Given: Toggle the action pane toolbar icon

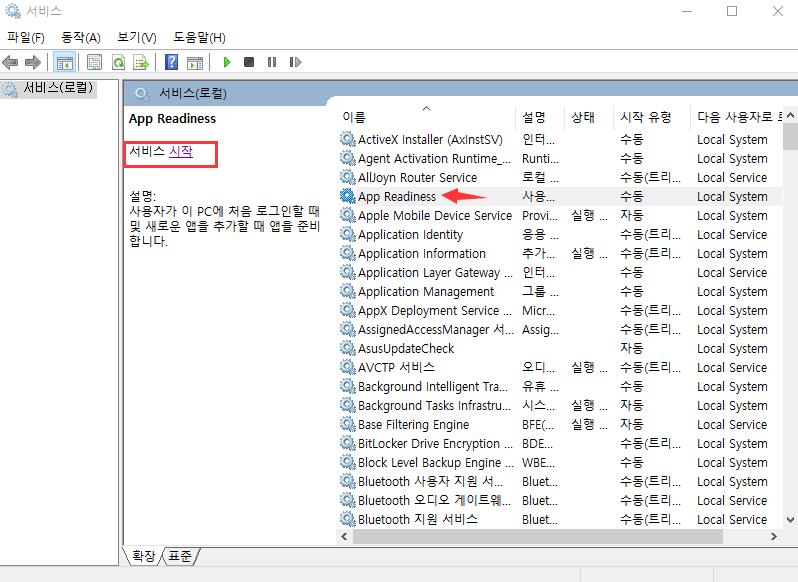Looking at the screenshot, I should (x=195, y=63).
